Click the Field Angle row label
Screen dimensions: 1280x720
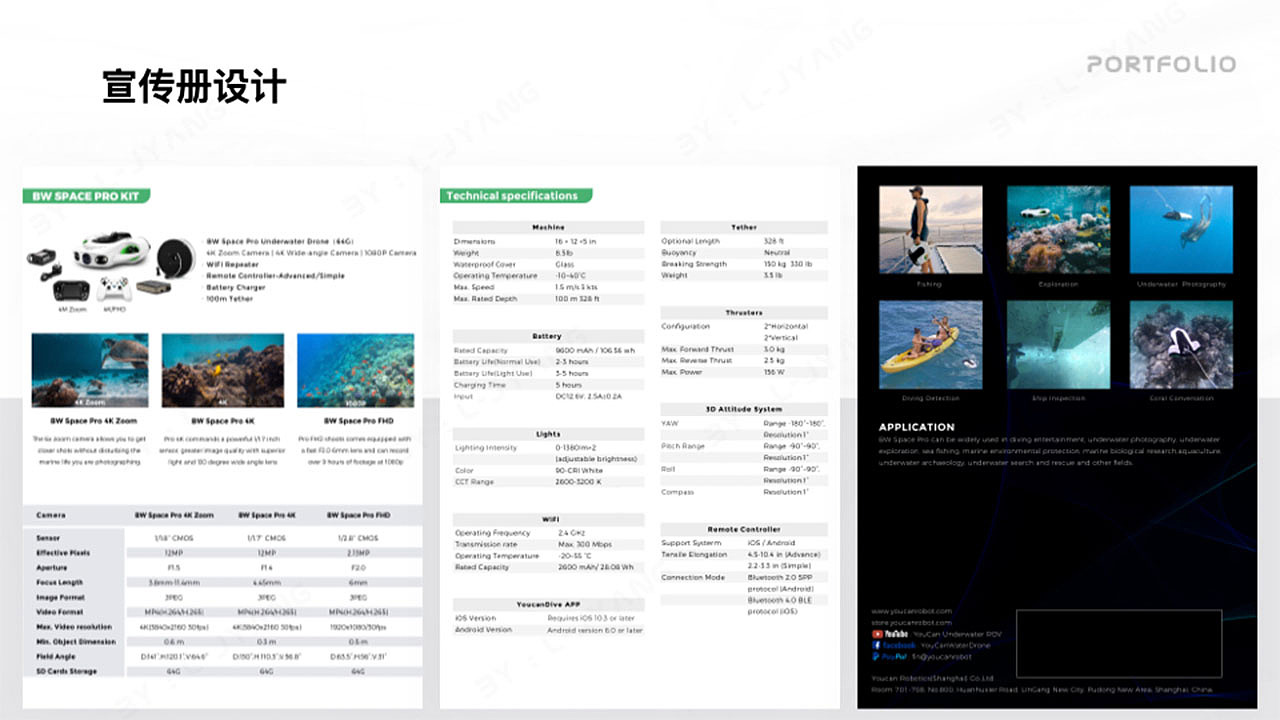point(56,656)
